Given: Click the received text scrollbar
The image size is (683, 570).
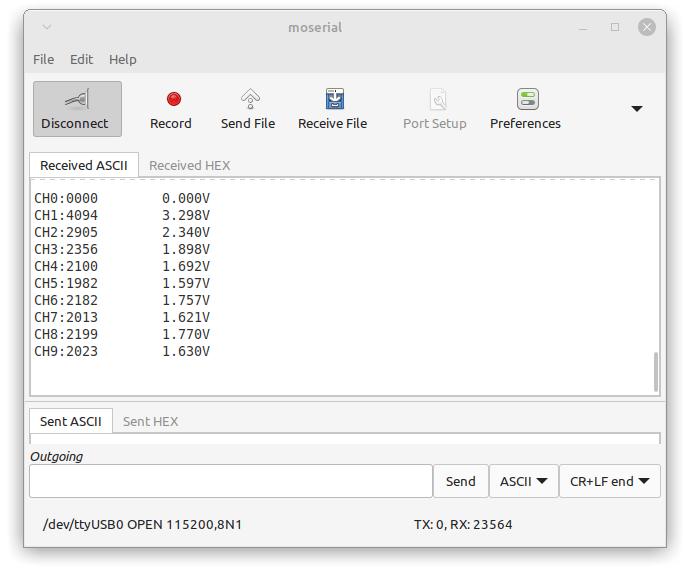Looking at the screenshot, I should click(x=656, y=372).
